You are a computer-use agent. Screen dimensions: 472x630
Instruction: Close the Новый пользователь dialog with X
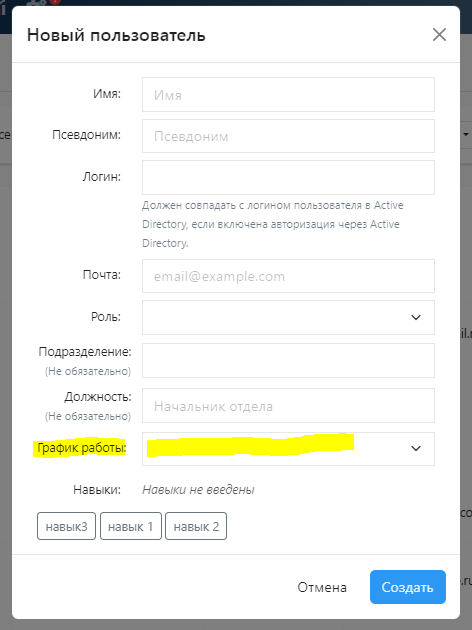click(439, 35)
